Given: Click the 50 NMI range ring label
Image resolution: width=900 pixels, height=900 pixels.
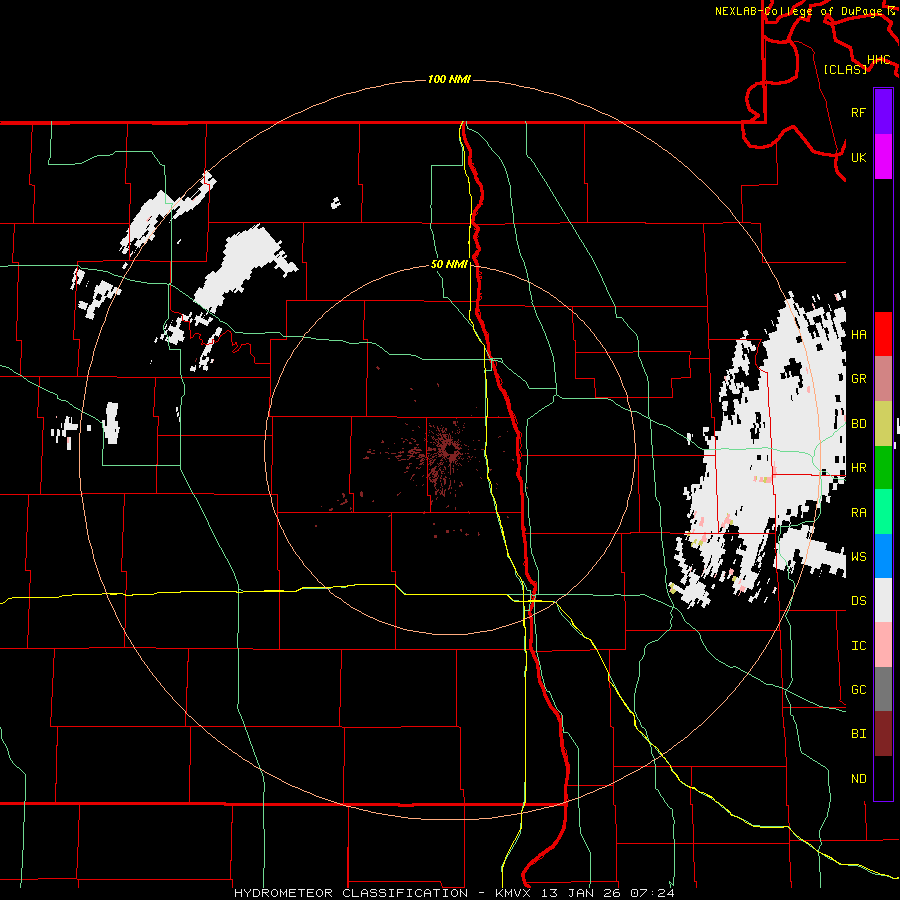Looking at the screenshot, I should [449, 264].
